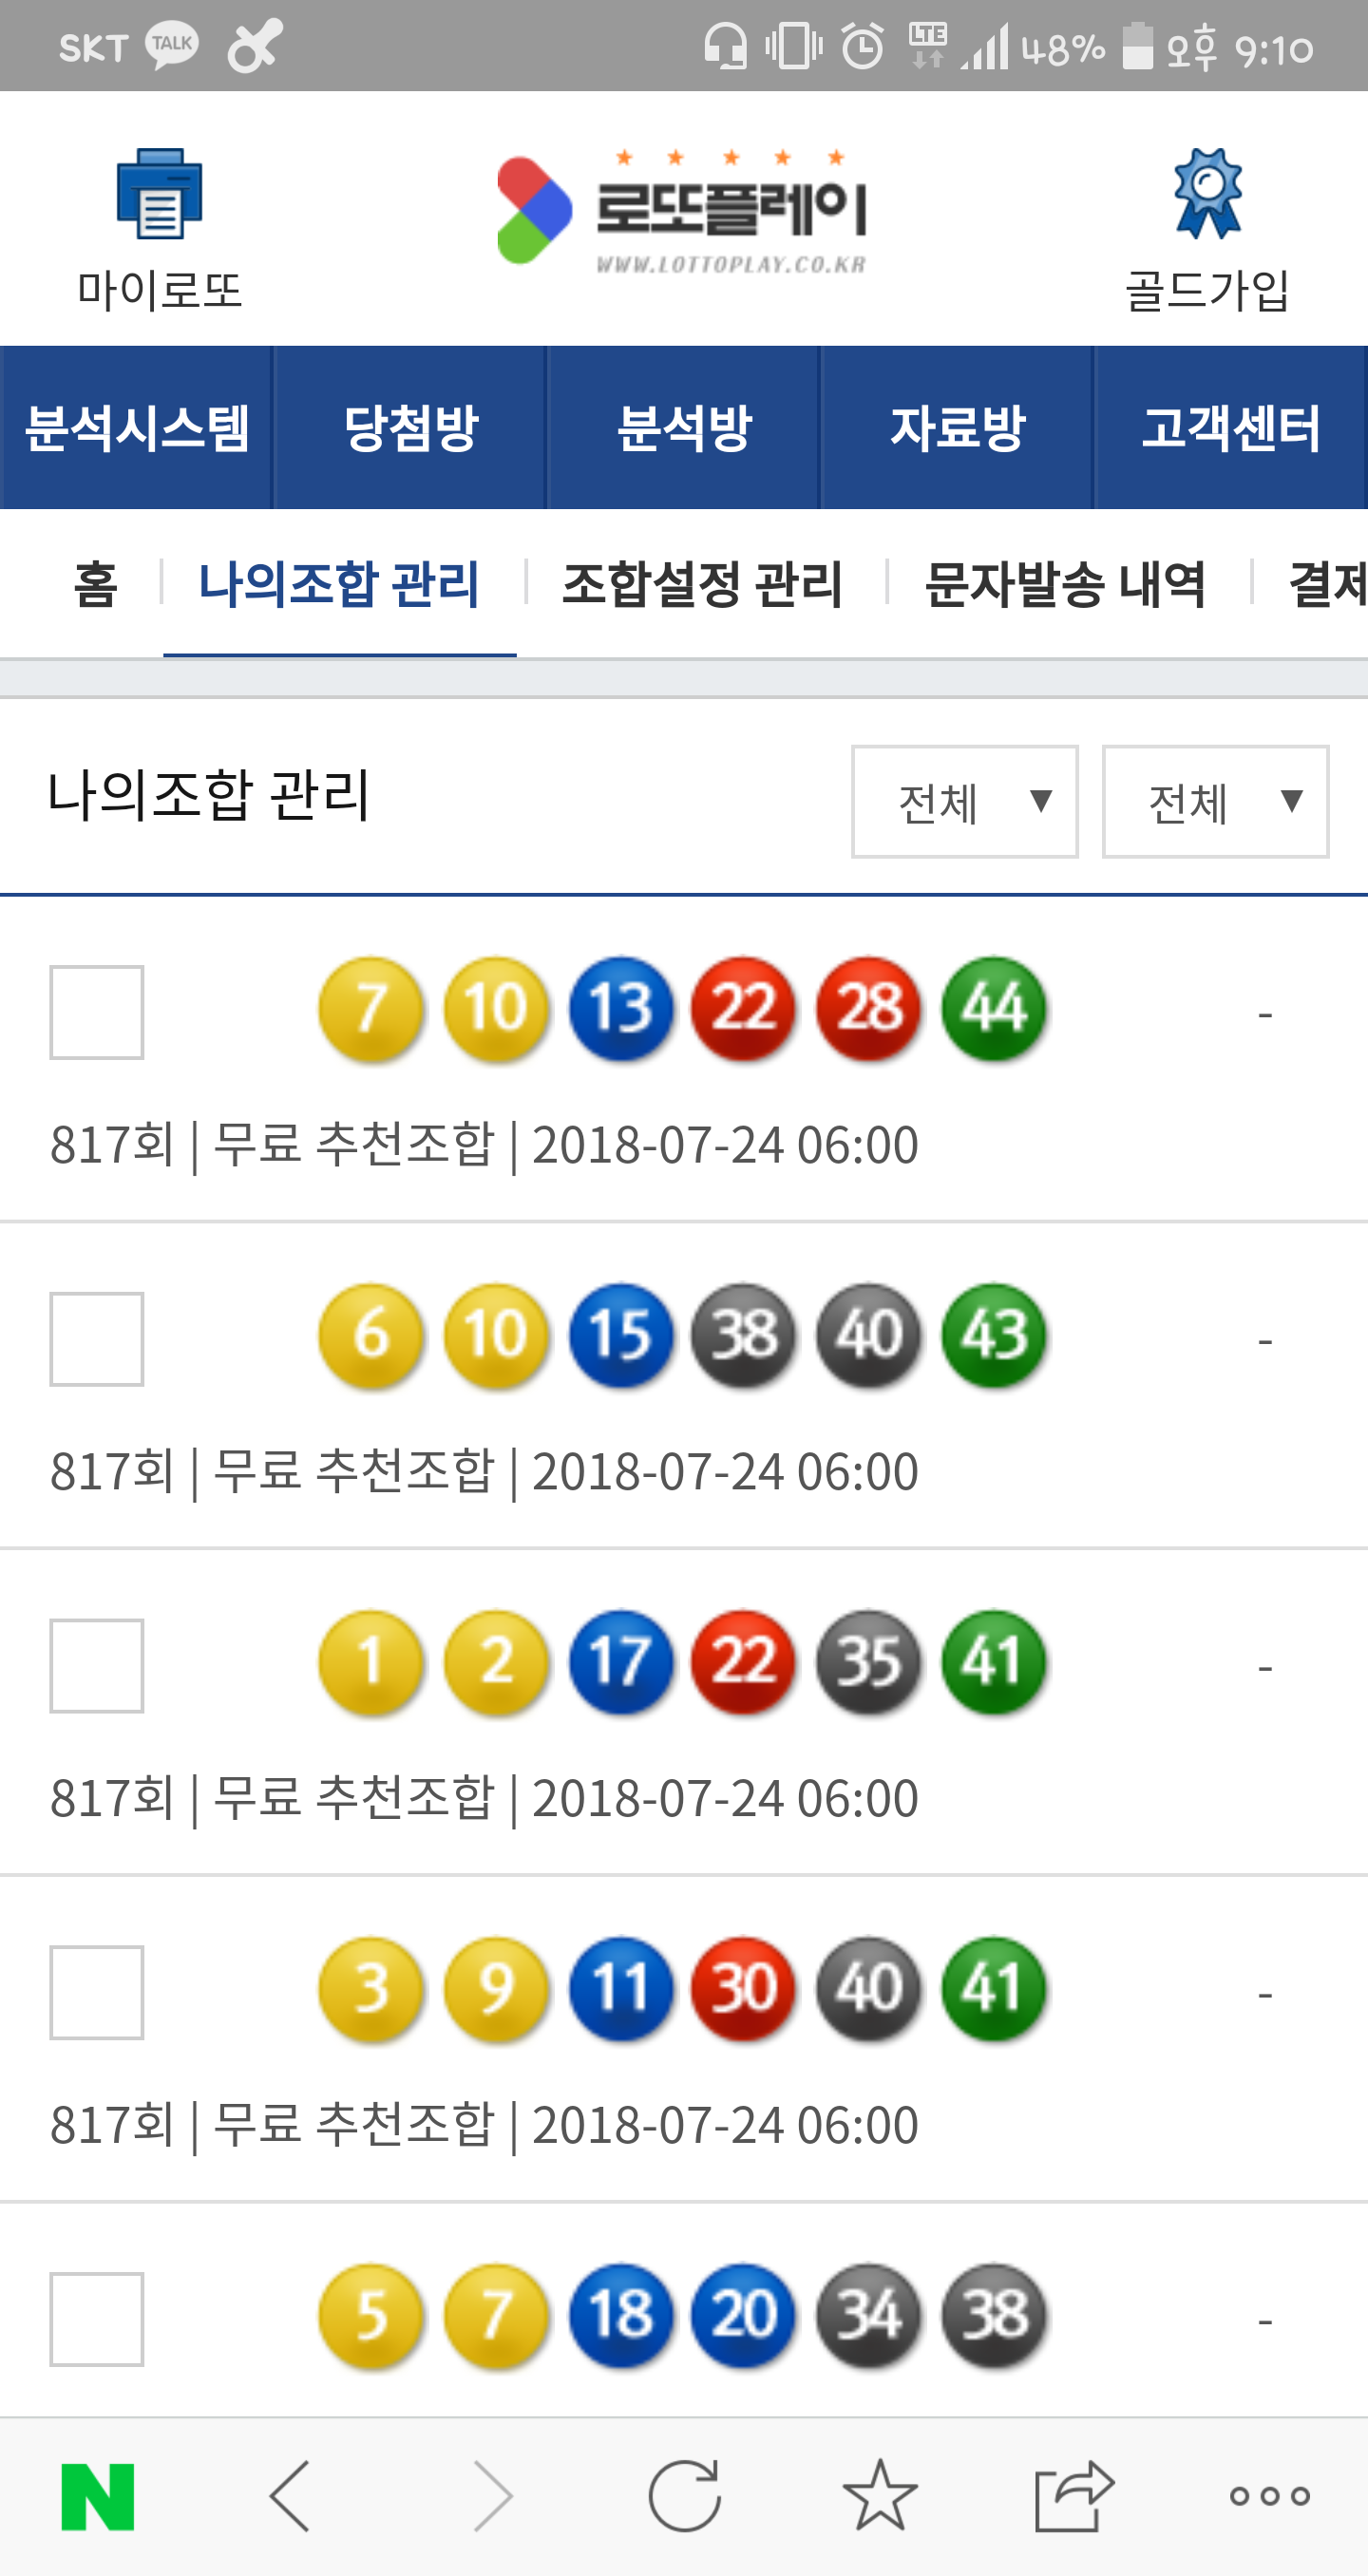
Task: Reload the page with the refresh icon
Action: pos(684,2496)
